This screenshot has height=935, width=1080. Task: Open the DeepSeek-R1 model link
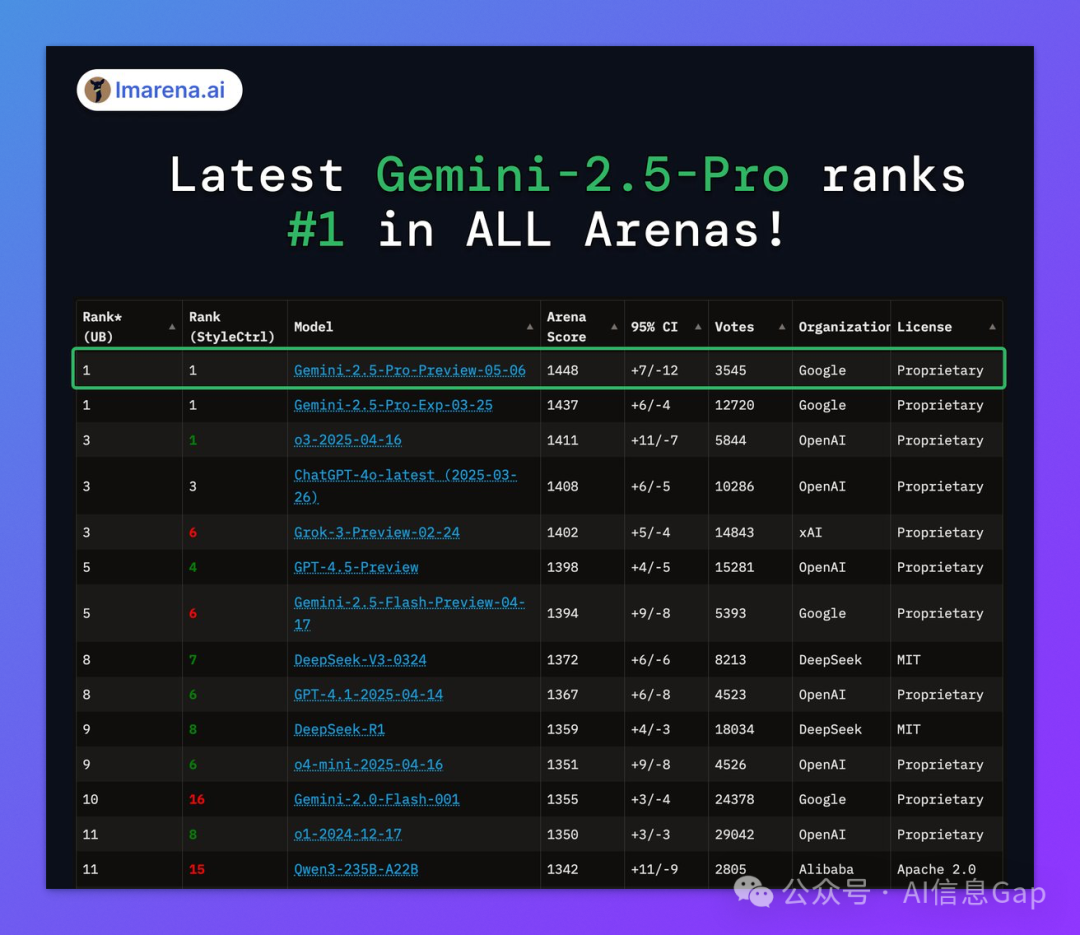click(340, 729)
